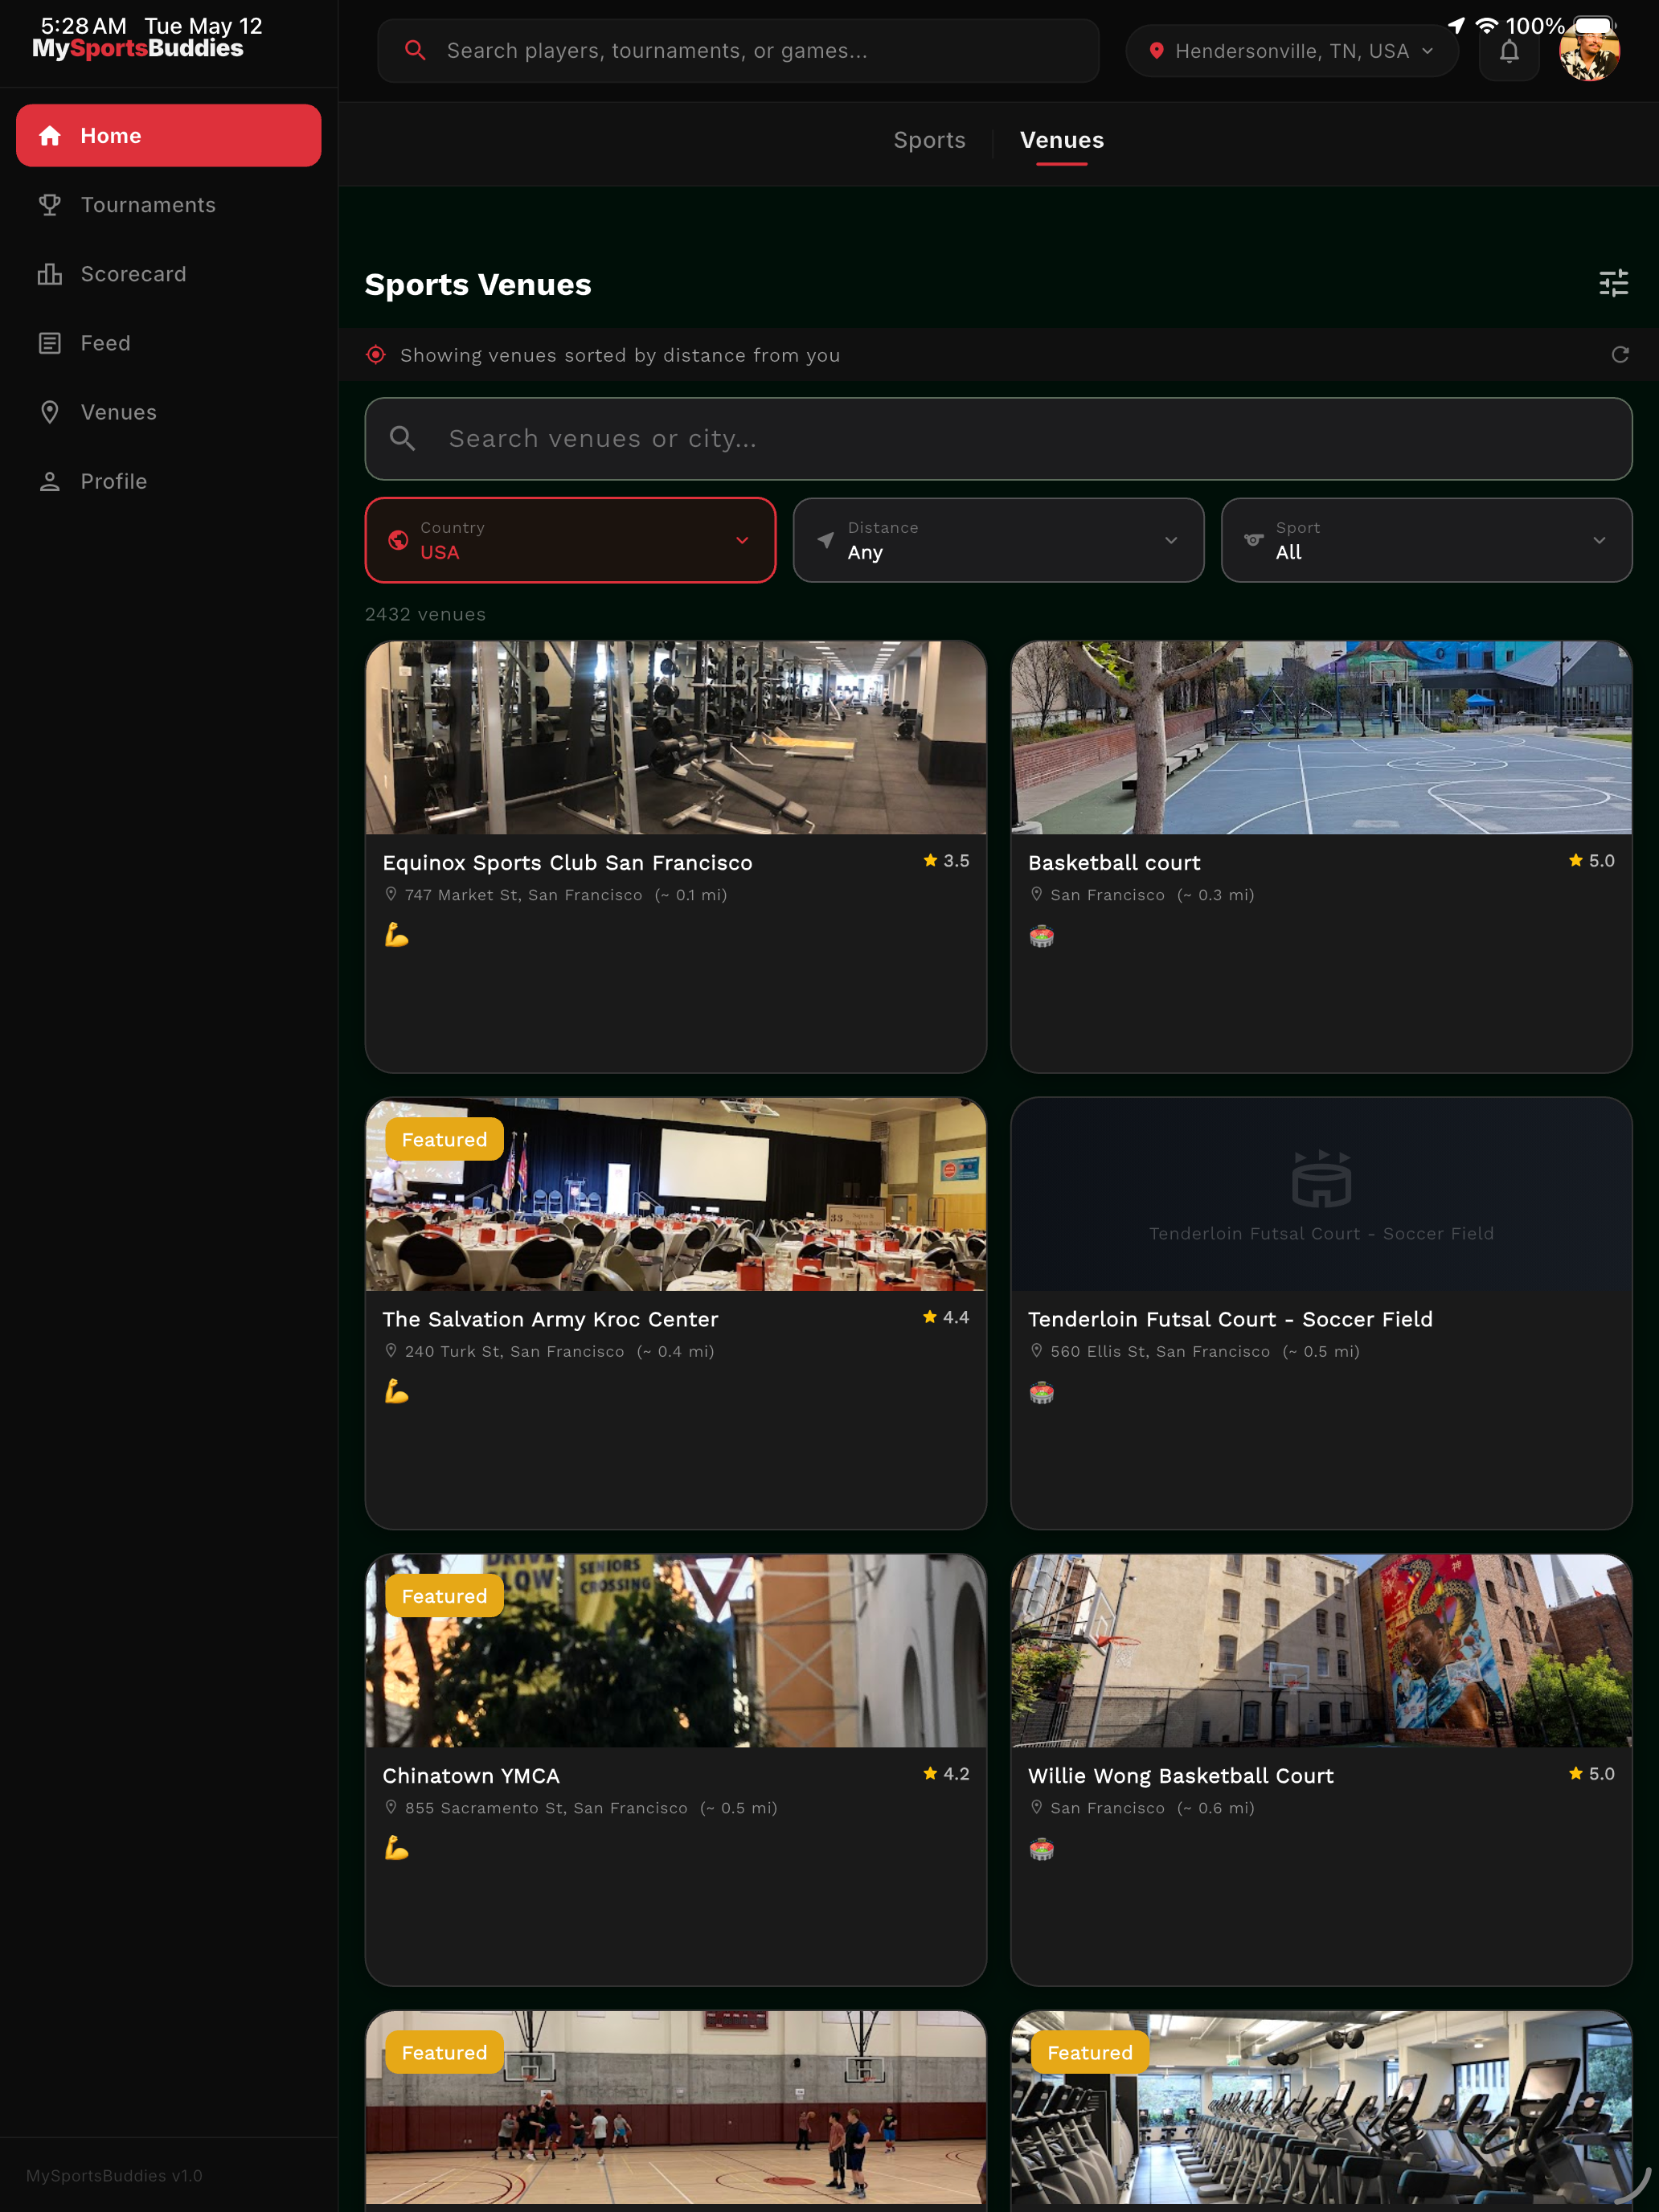Focus the Search venues or city field
Viewport: 1659px width, 2212px height.
(998, 439)
